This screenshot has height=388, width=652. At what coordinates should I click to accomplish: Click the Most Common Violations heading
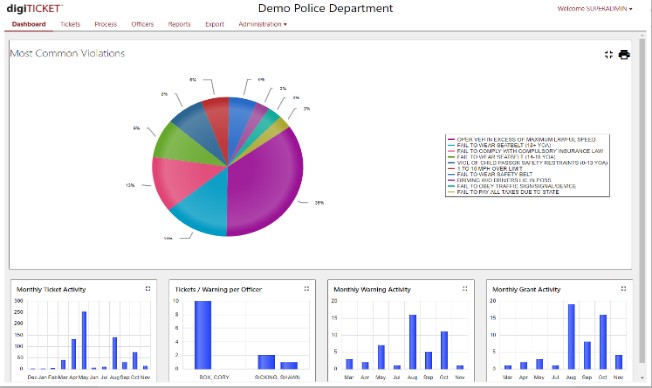[x=67, y=53]
